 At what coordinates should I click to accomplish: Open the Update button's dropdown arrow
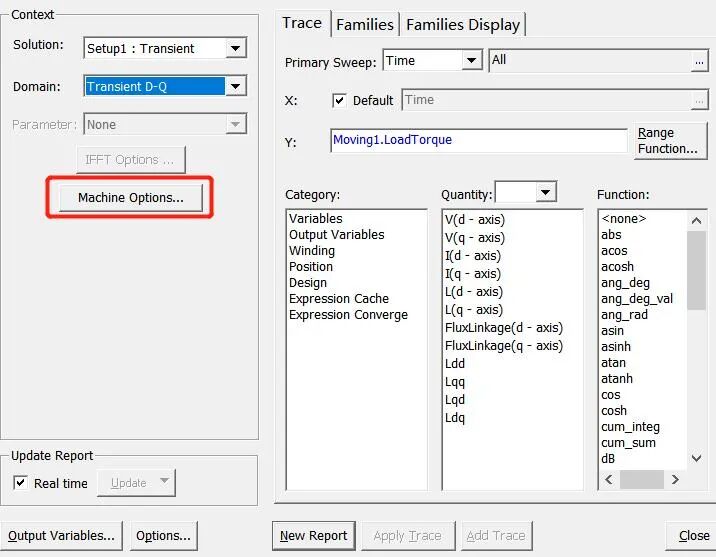pos(164,482)
